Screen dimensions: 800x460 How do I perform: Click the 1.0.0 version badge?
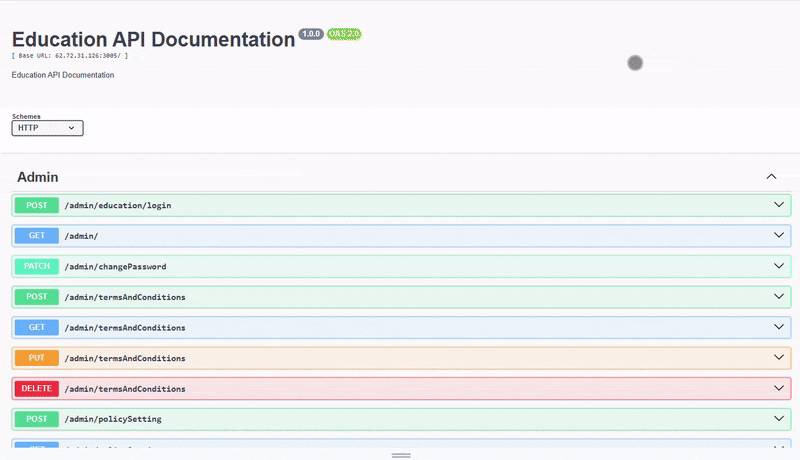311,34
